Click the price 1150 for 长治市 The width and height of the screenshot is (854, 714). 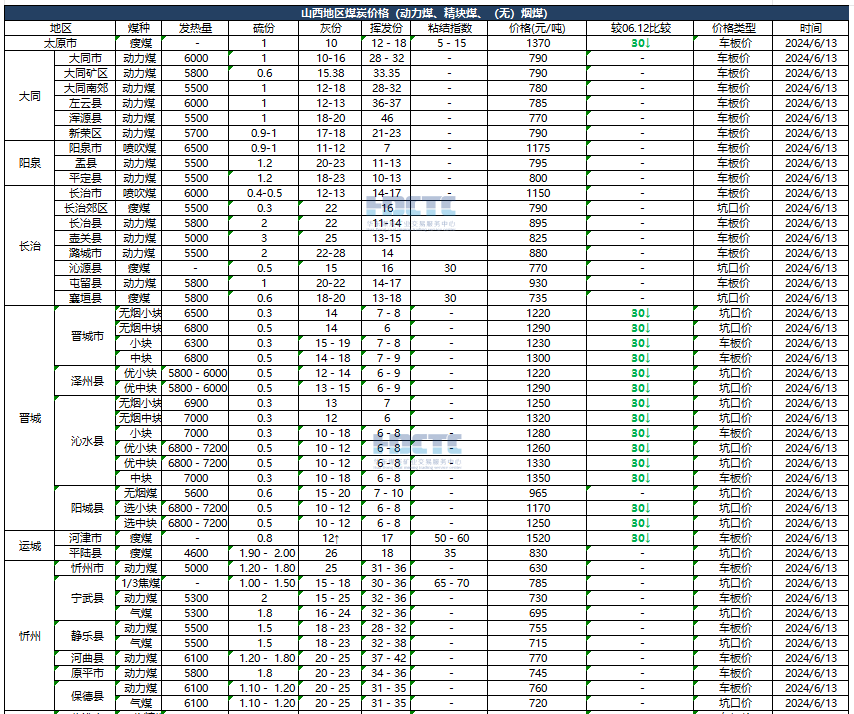538,193
